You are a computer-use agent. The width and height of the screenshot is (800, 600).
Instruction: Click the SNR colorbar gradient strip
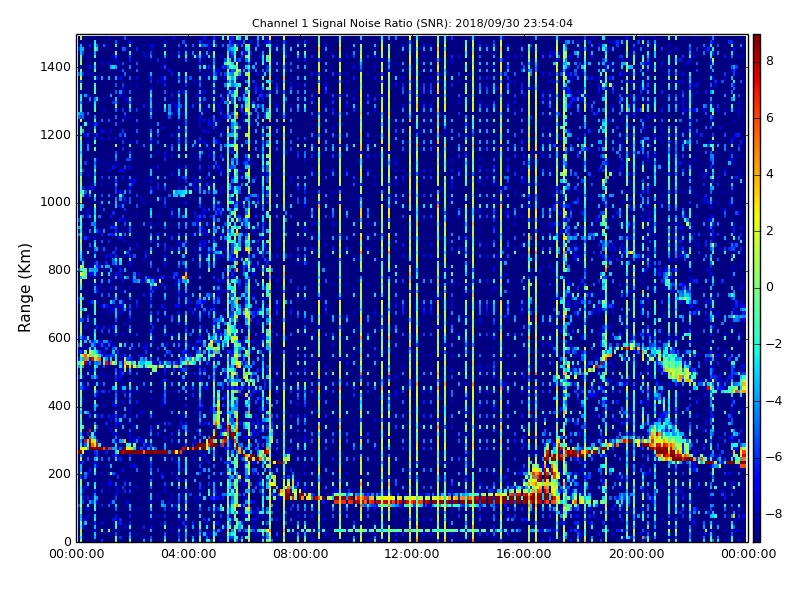click(x=757, y=288)
